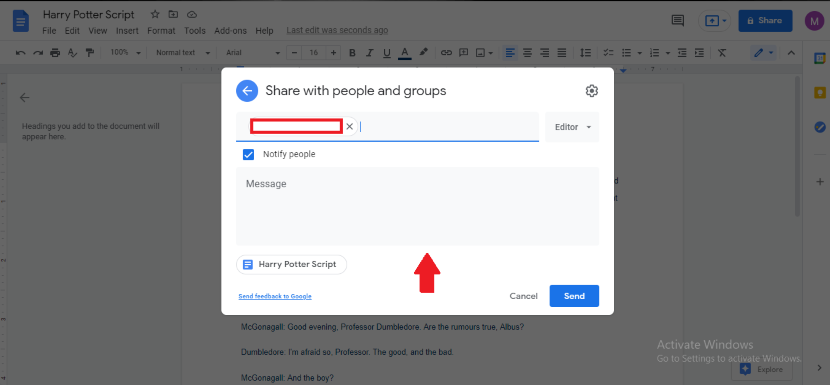This screenshot has width=830, height=385.
Task: Toggle Underline formatting
Action: pyautogui.click(x=386, y=52)
